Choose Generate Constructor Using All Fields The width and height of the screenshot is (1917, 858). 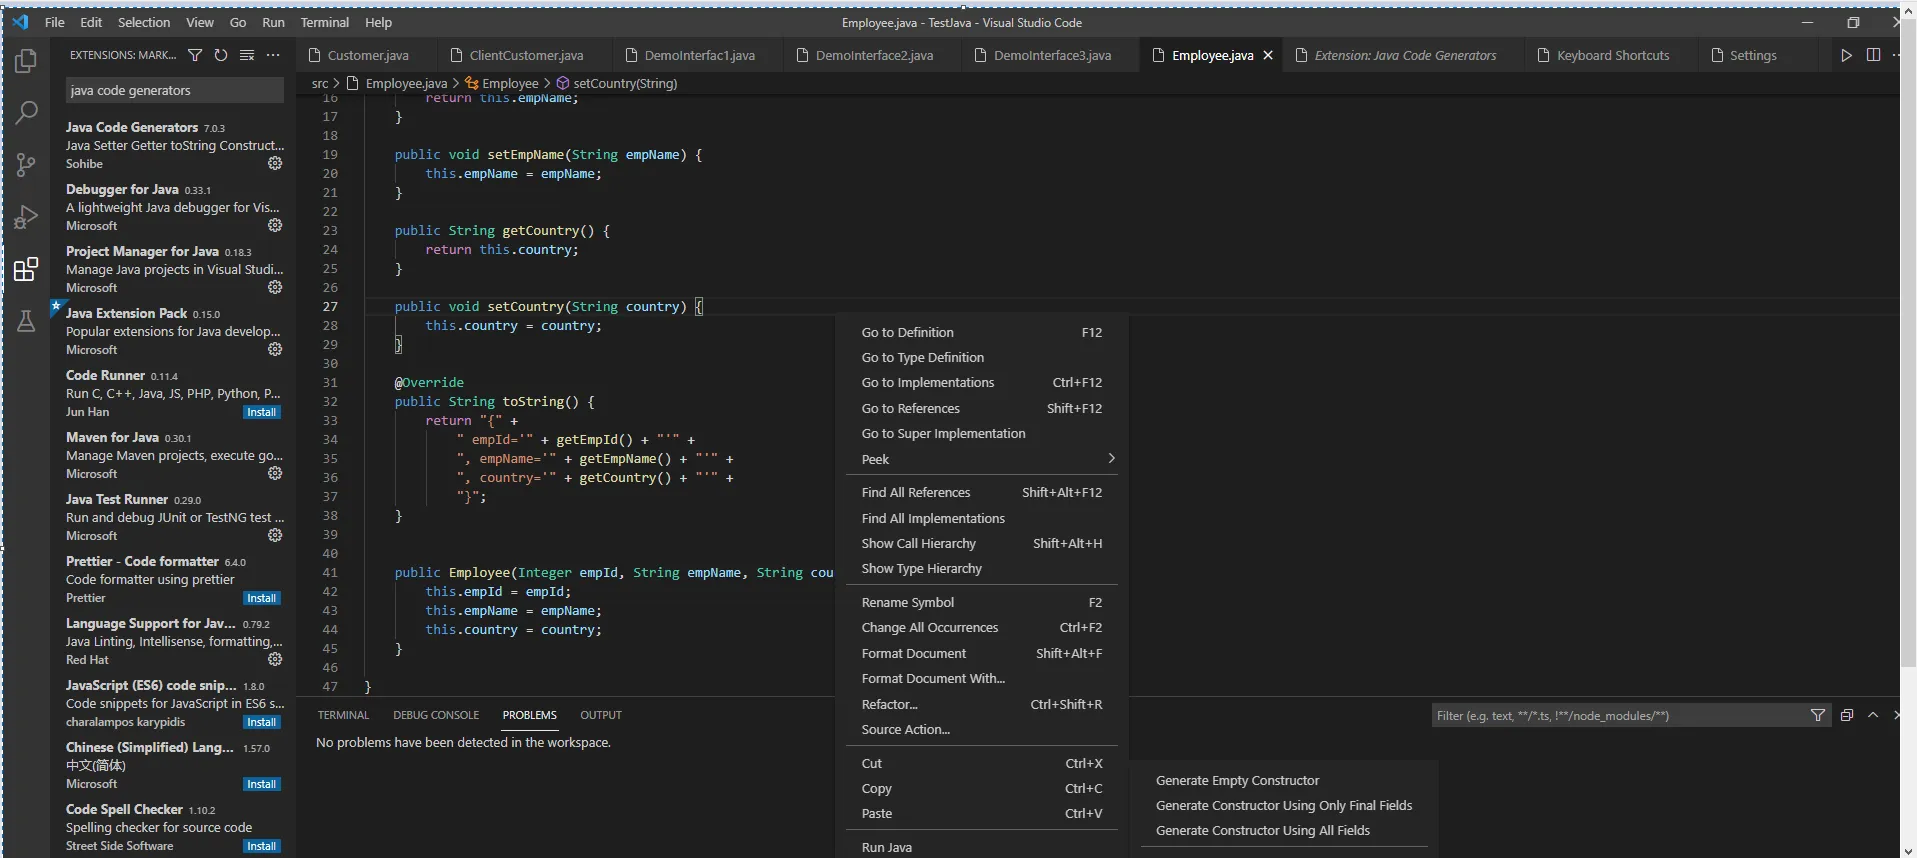tap(1262, 830)
